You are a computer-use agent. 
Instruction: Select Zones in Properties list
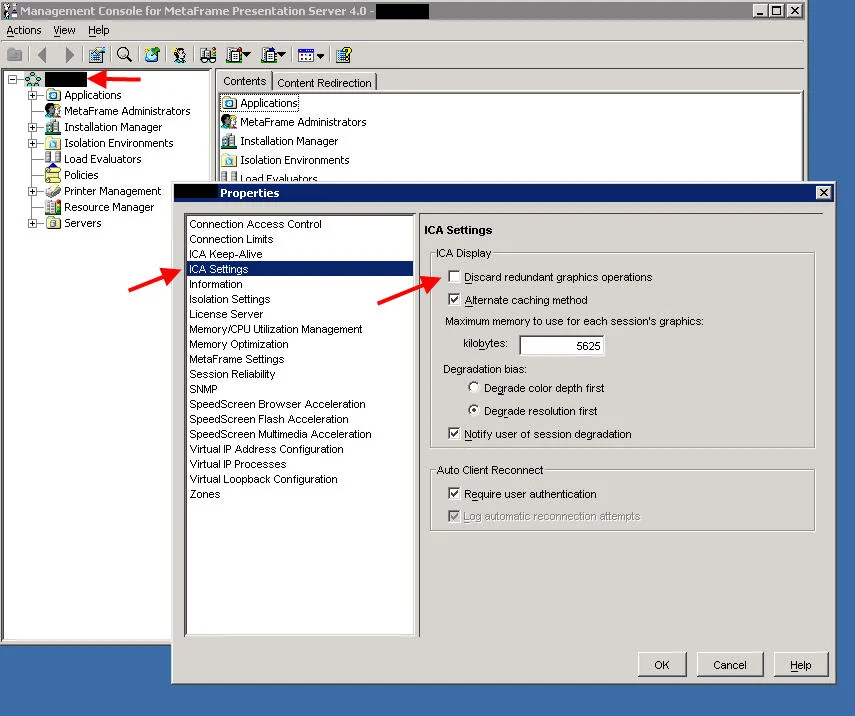(x=300, y=494)
